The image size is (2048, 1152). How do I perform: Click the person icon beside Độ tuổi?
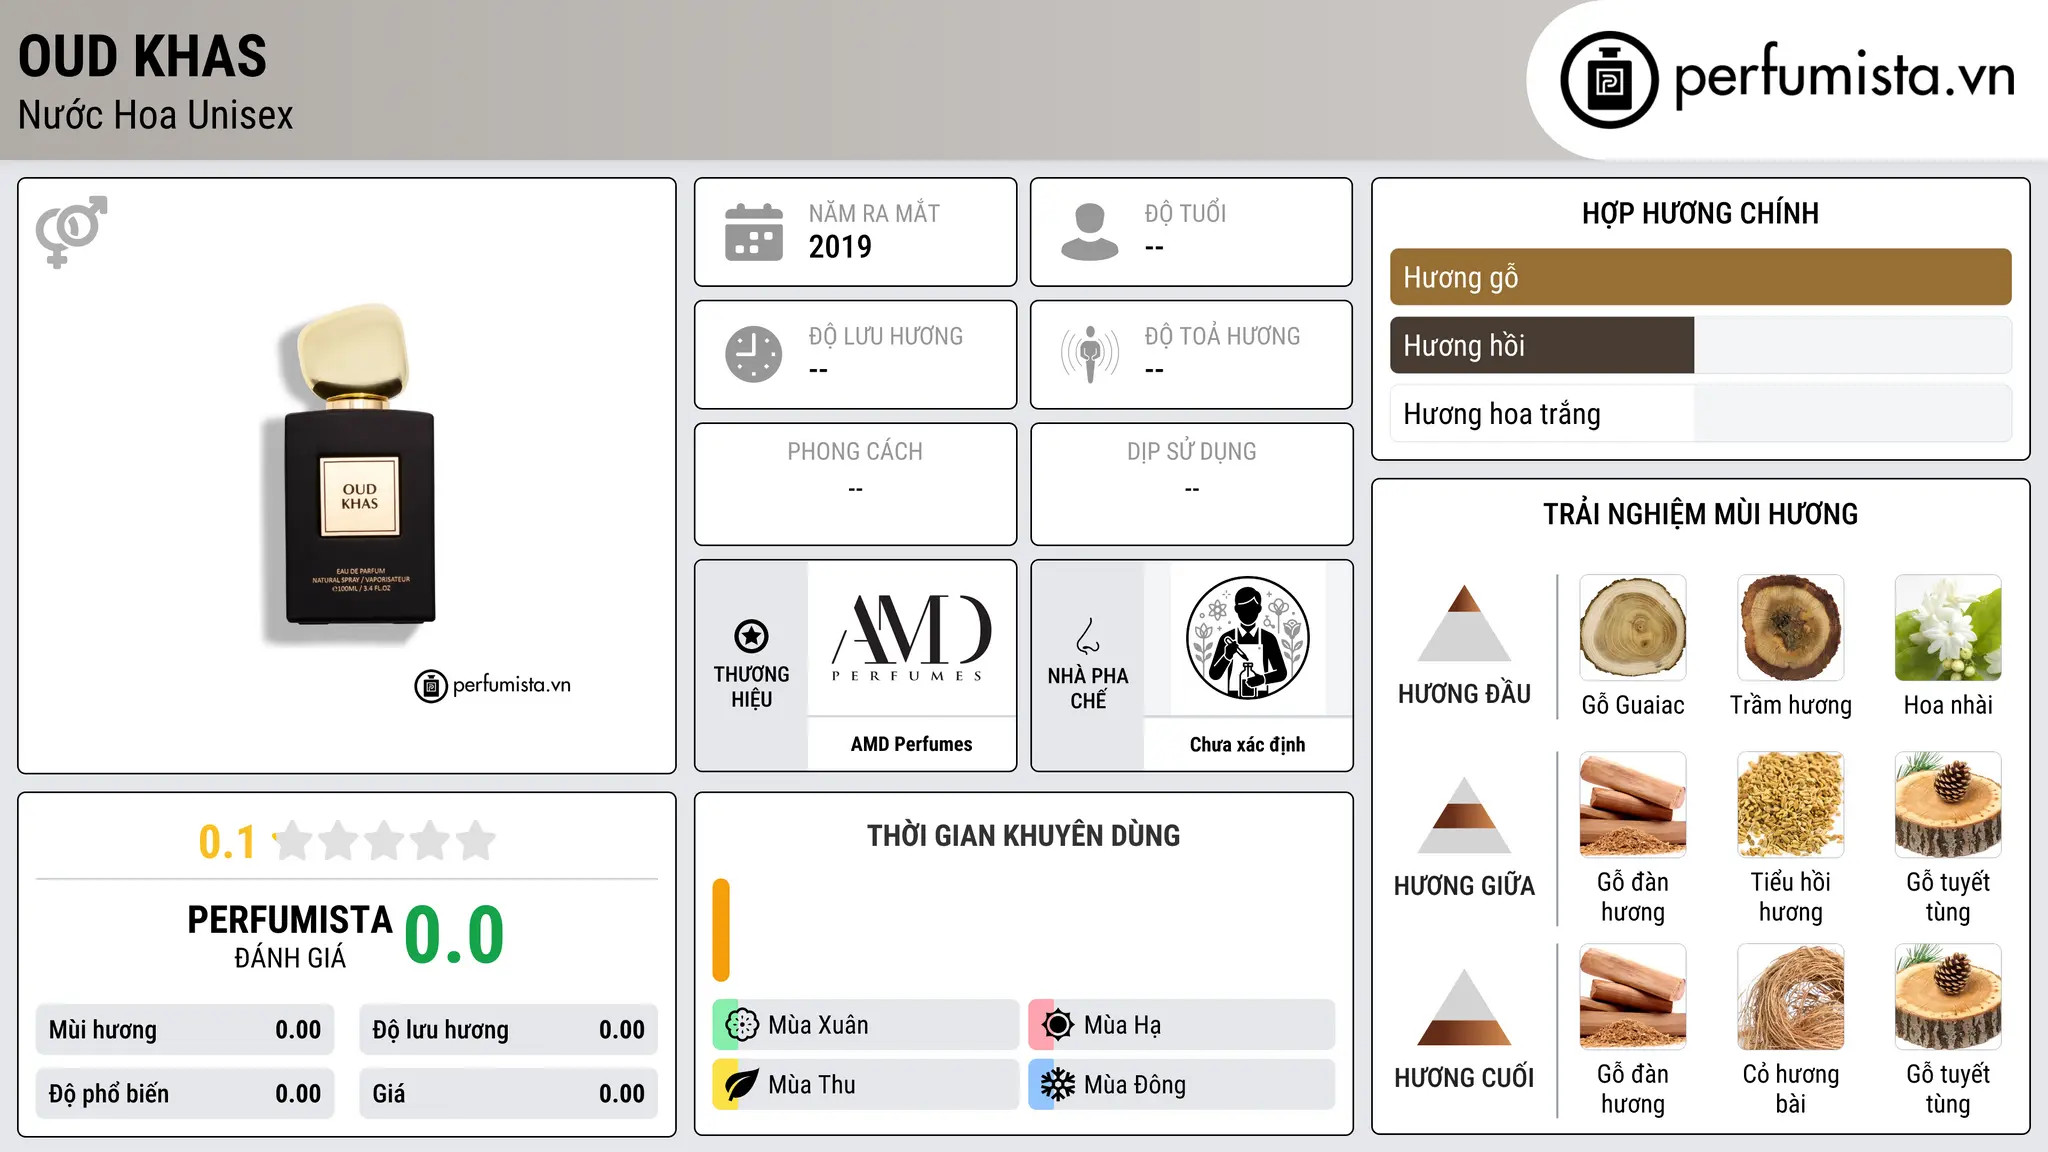tap(1089, 232)
